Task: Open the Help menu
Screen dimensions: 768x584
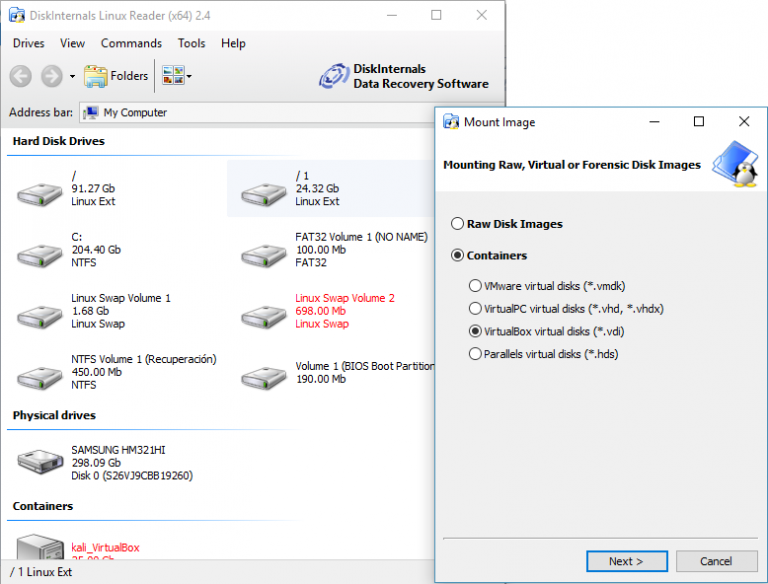Action: point(233,43)
